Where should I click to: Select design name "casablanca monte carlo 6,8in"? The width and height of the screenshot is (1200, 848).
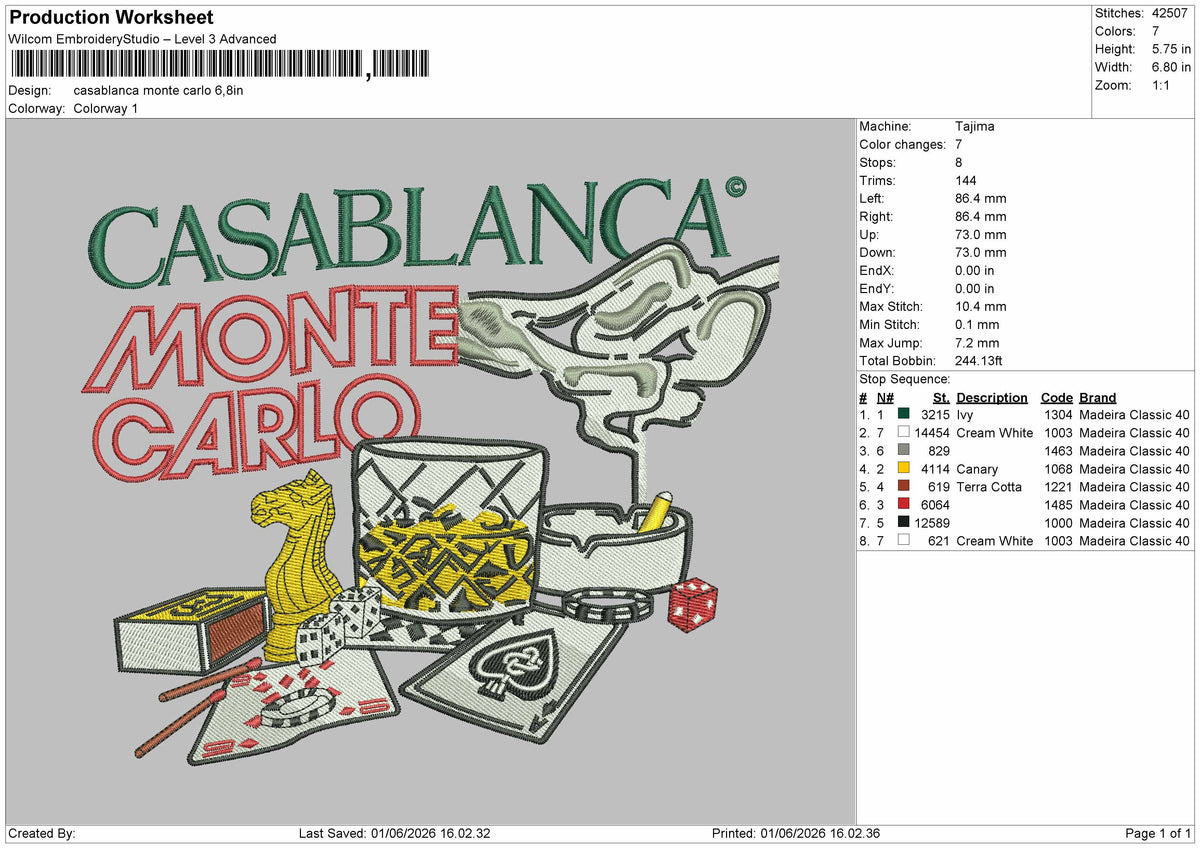coord(158,90)
